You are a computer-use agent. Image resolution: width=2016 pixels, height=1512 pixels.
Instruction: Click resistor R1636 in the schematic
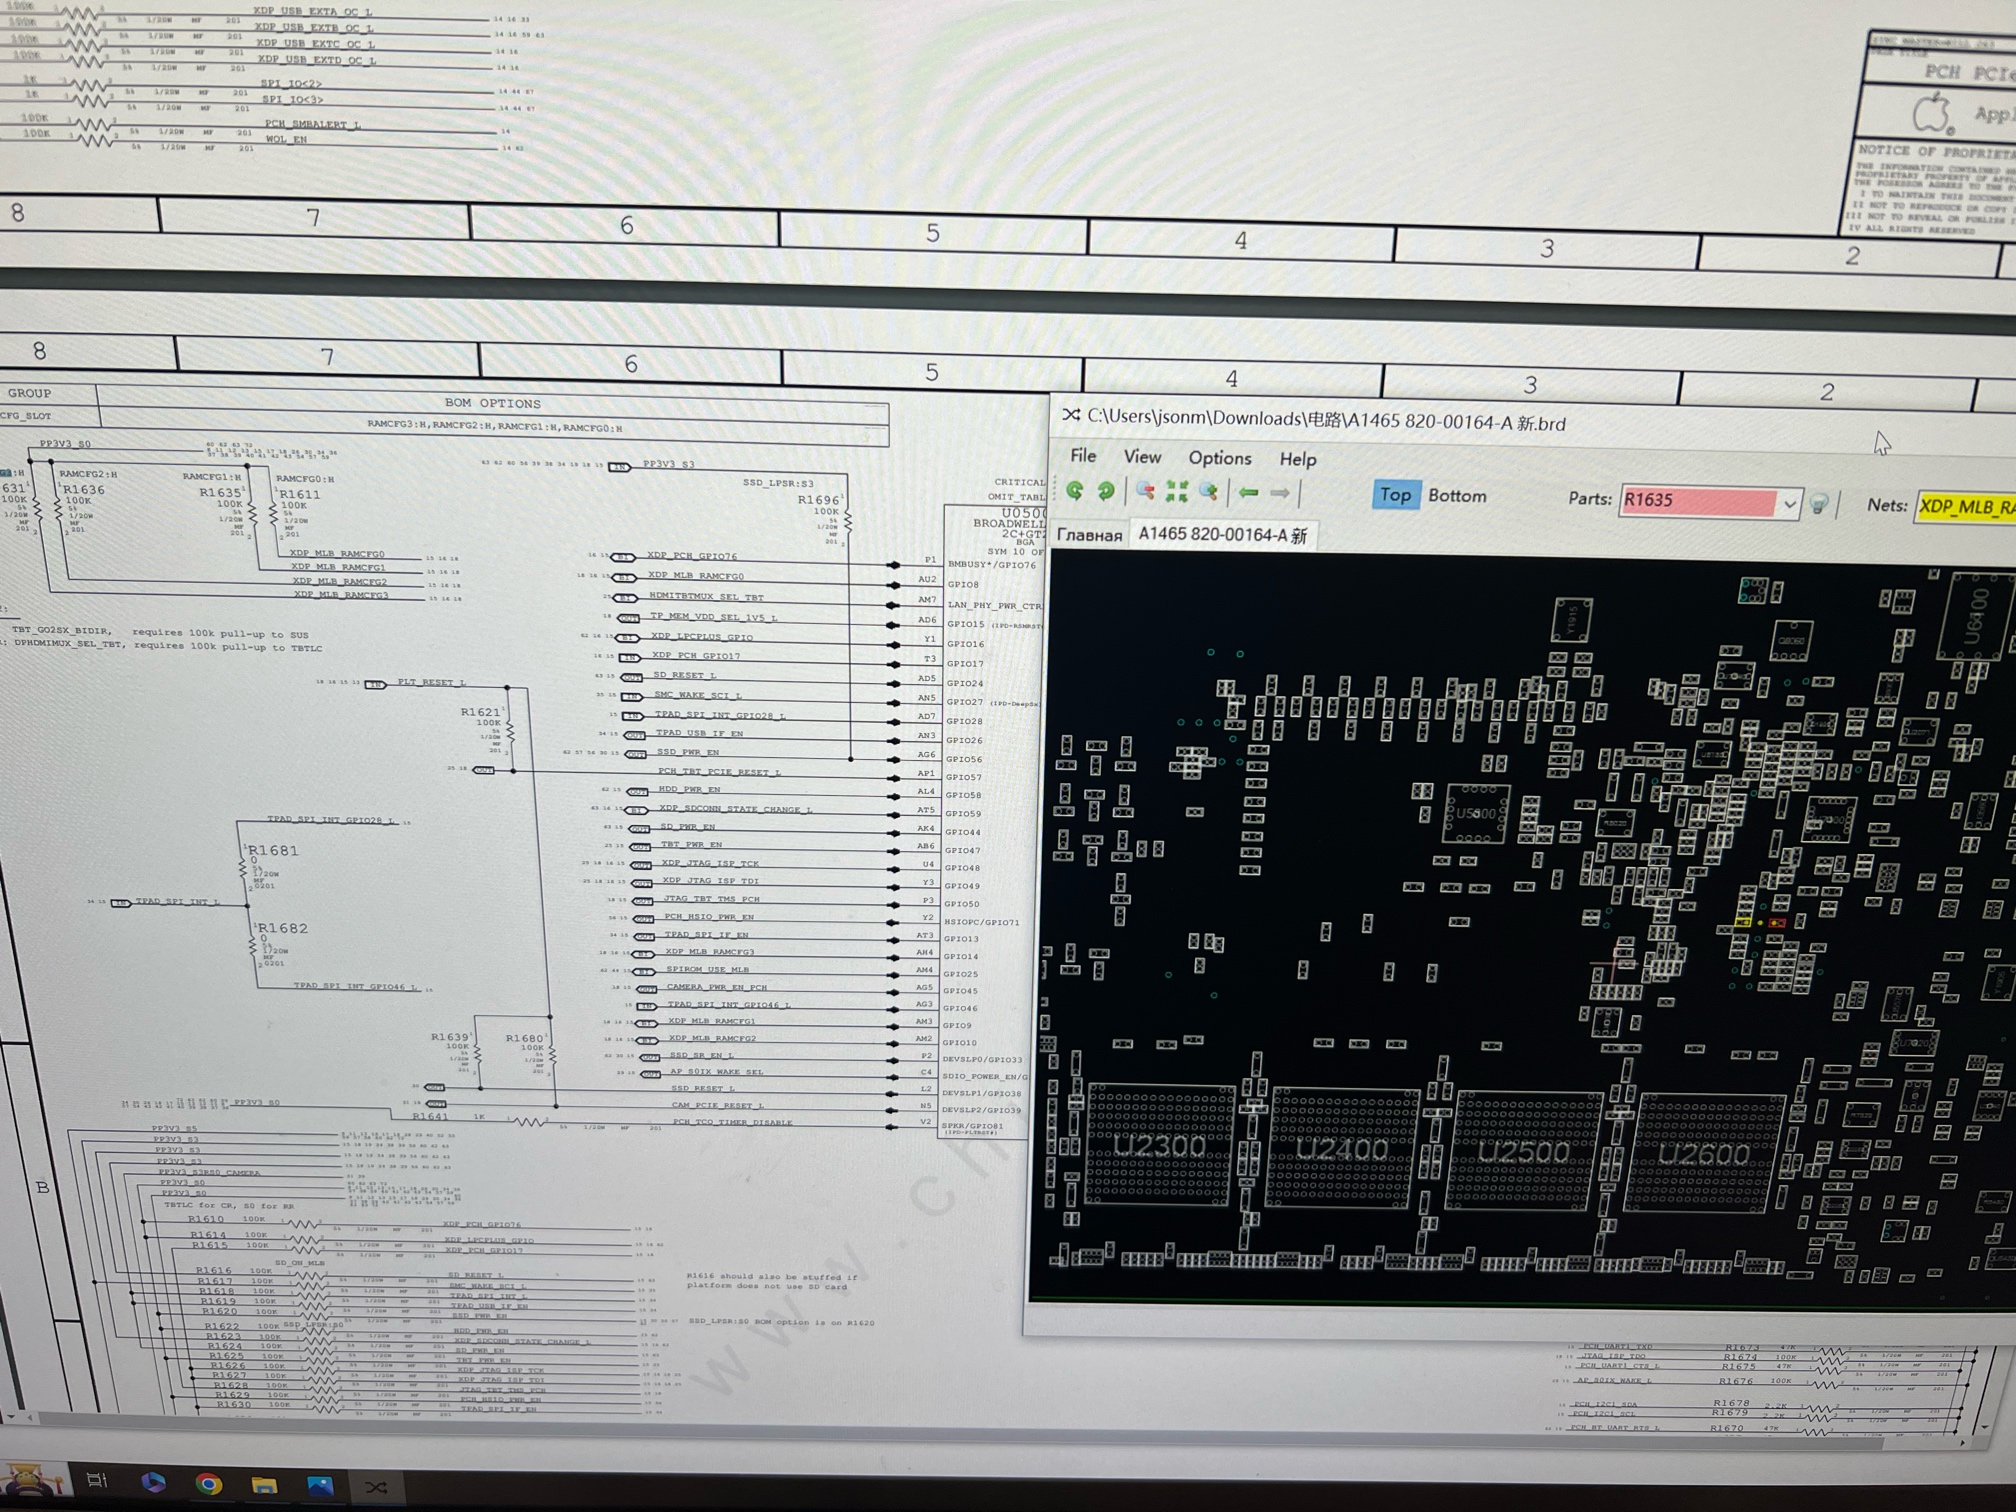(83, 489)
